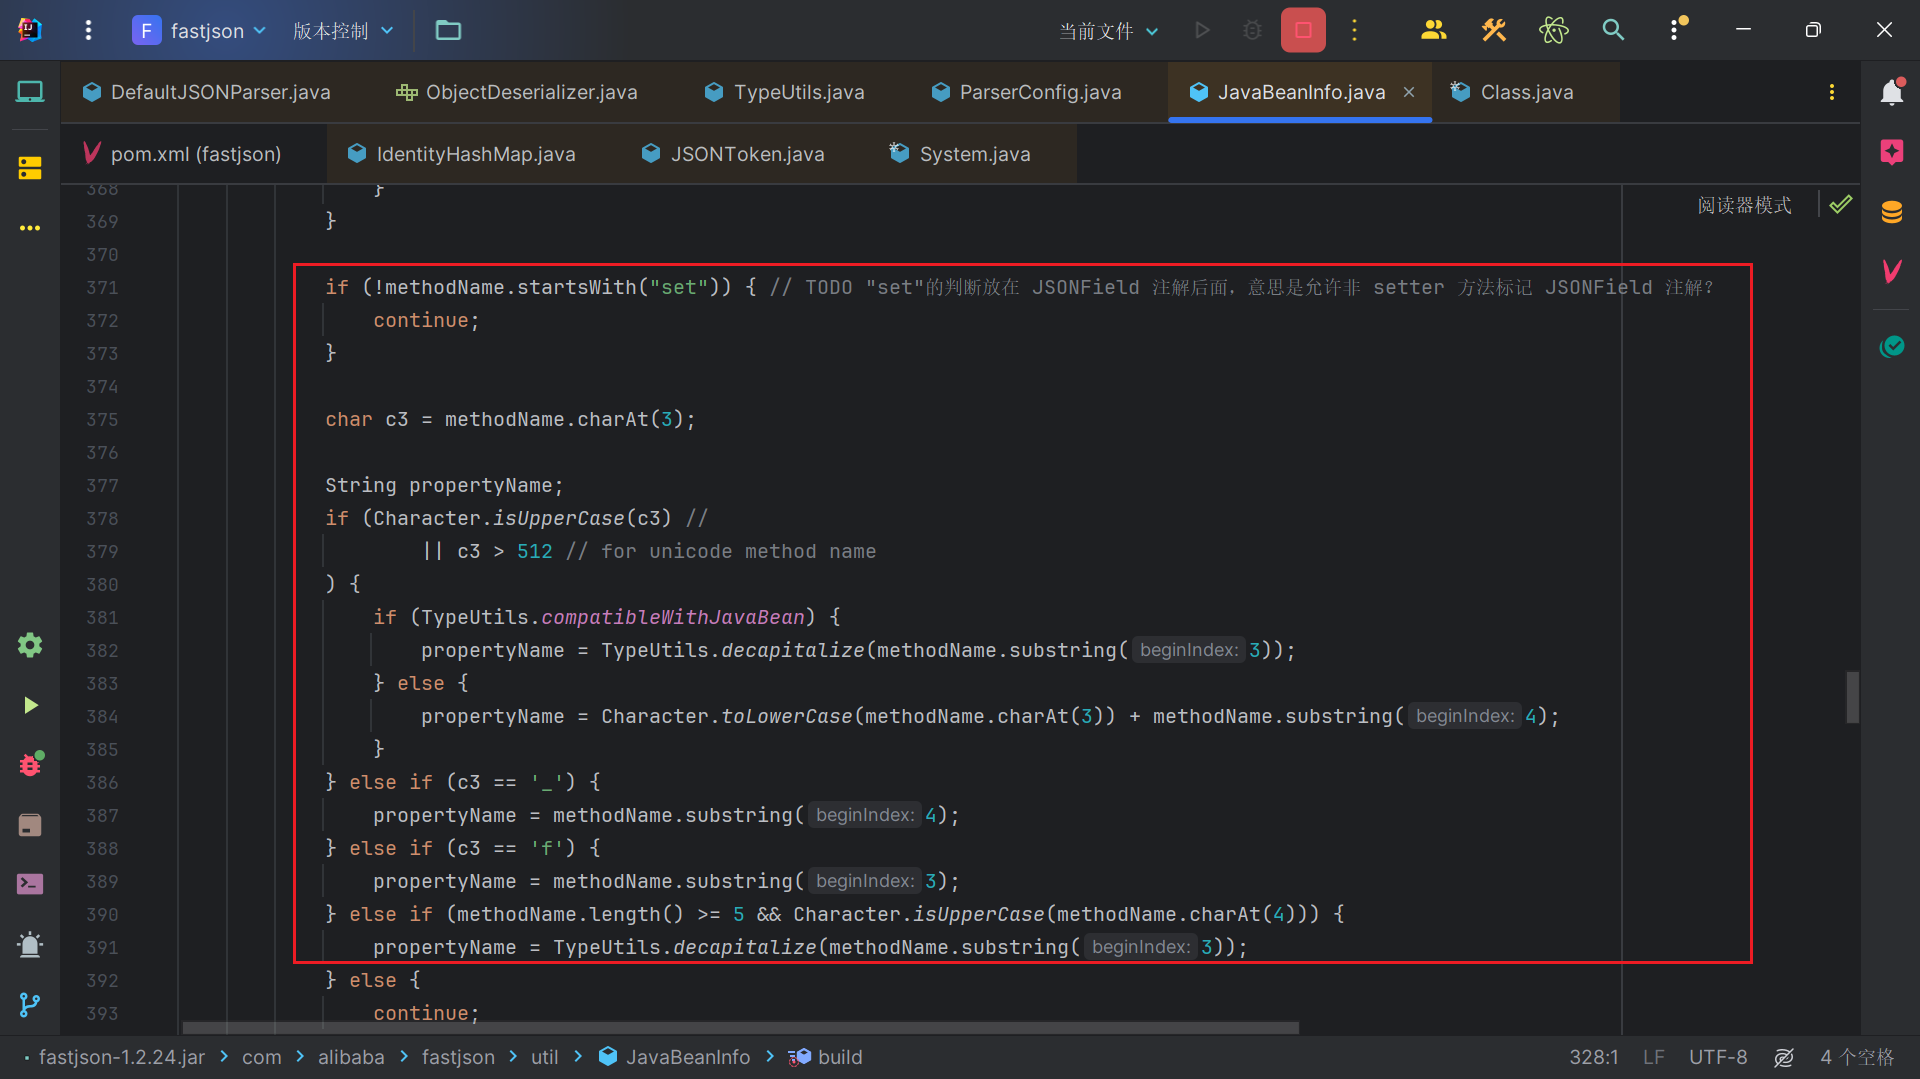Viewport: 1920px width, 1079px height.
Task: Open more run actions menu
Action: click(x=1355, y=30)
